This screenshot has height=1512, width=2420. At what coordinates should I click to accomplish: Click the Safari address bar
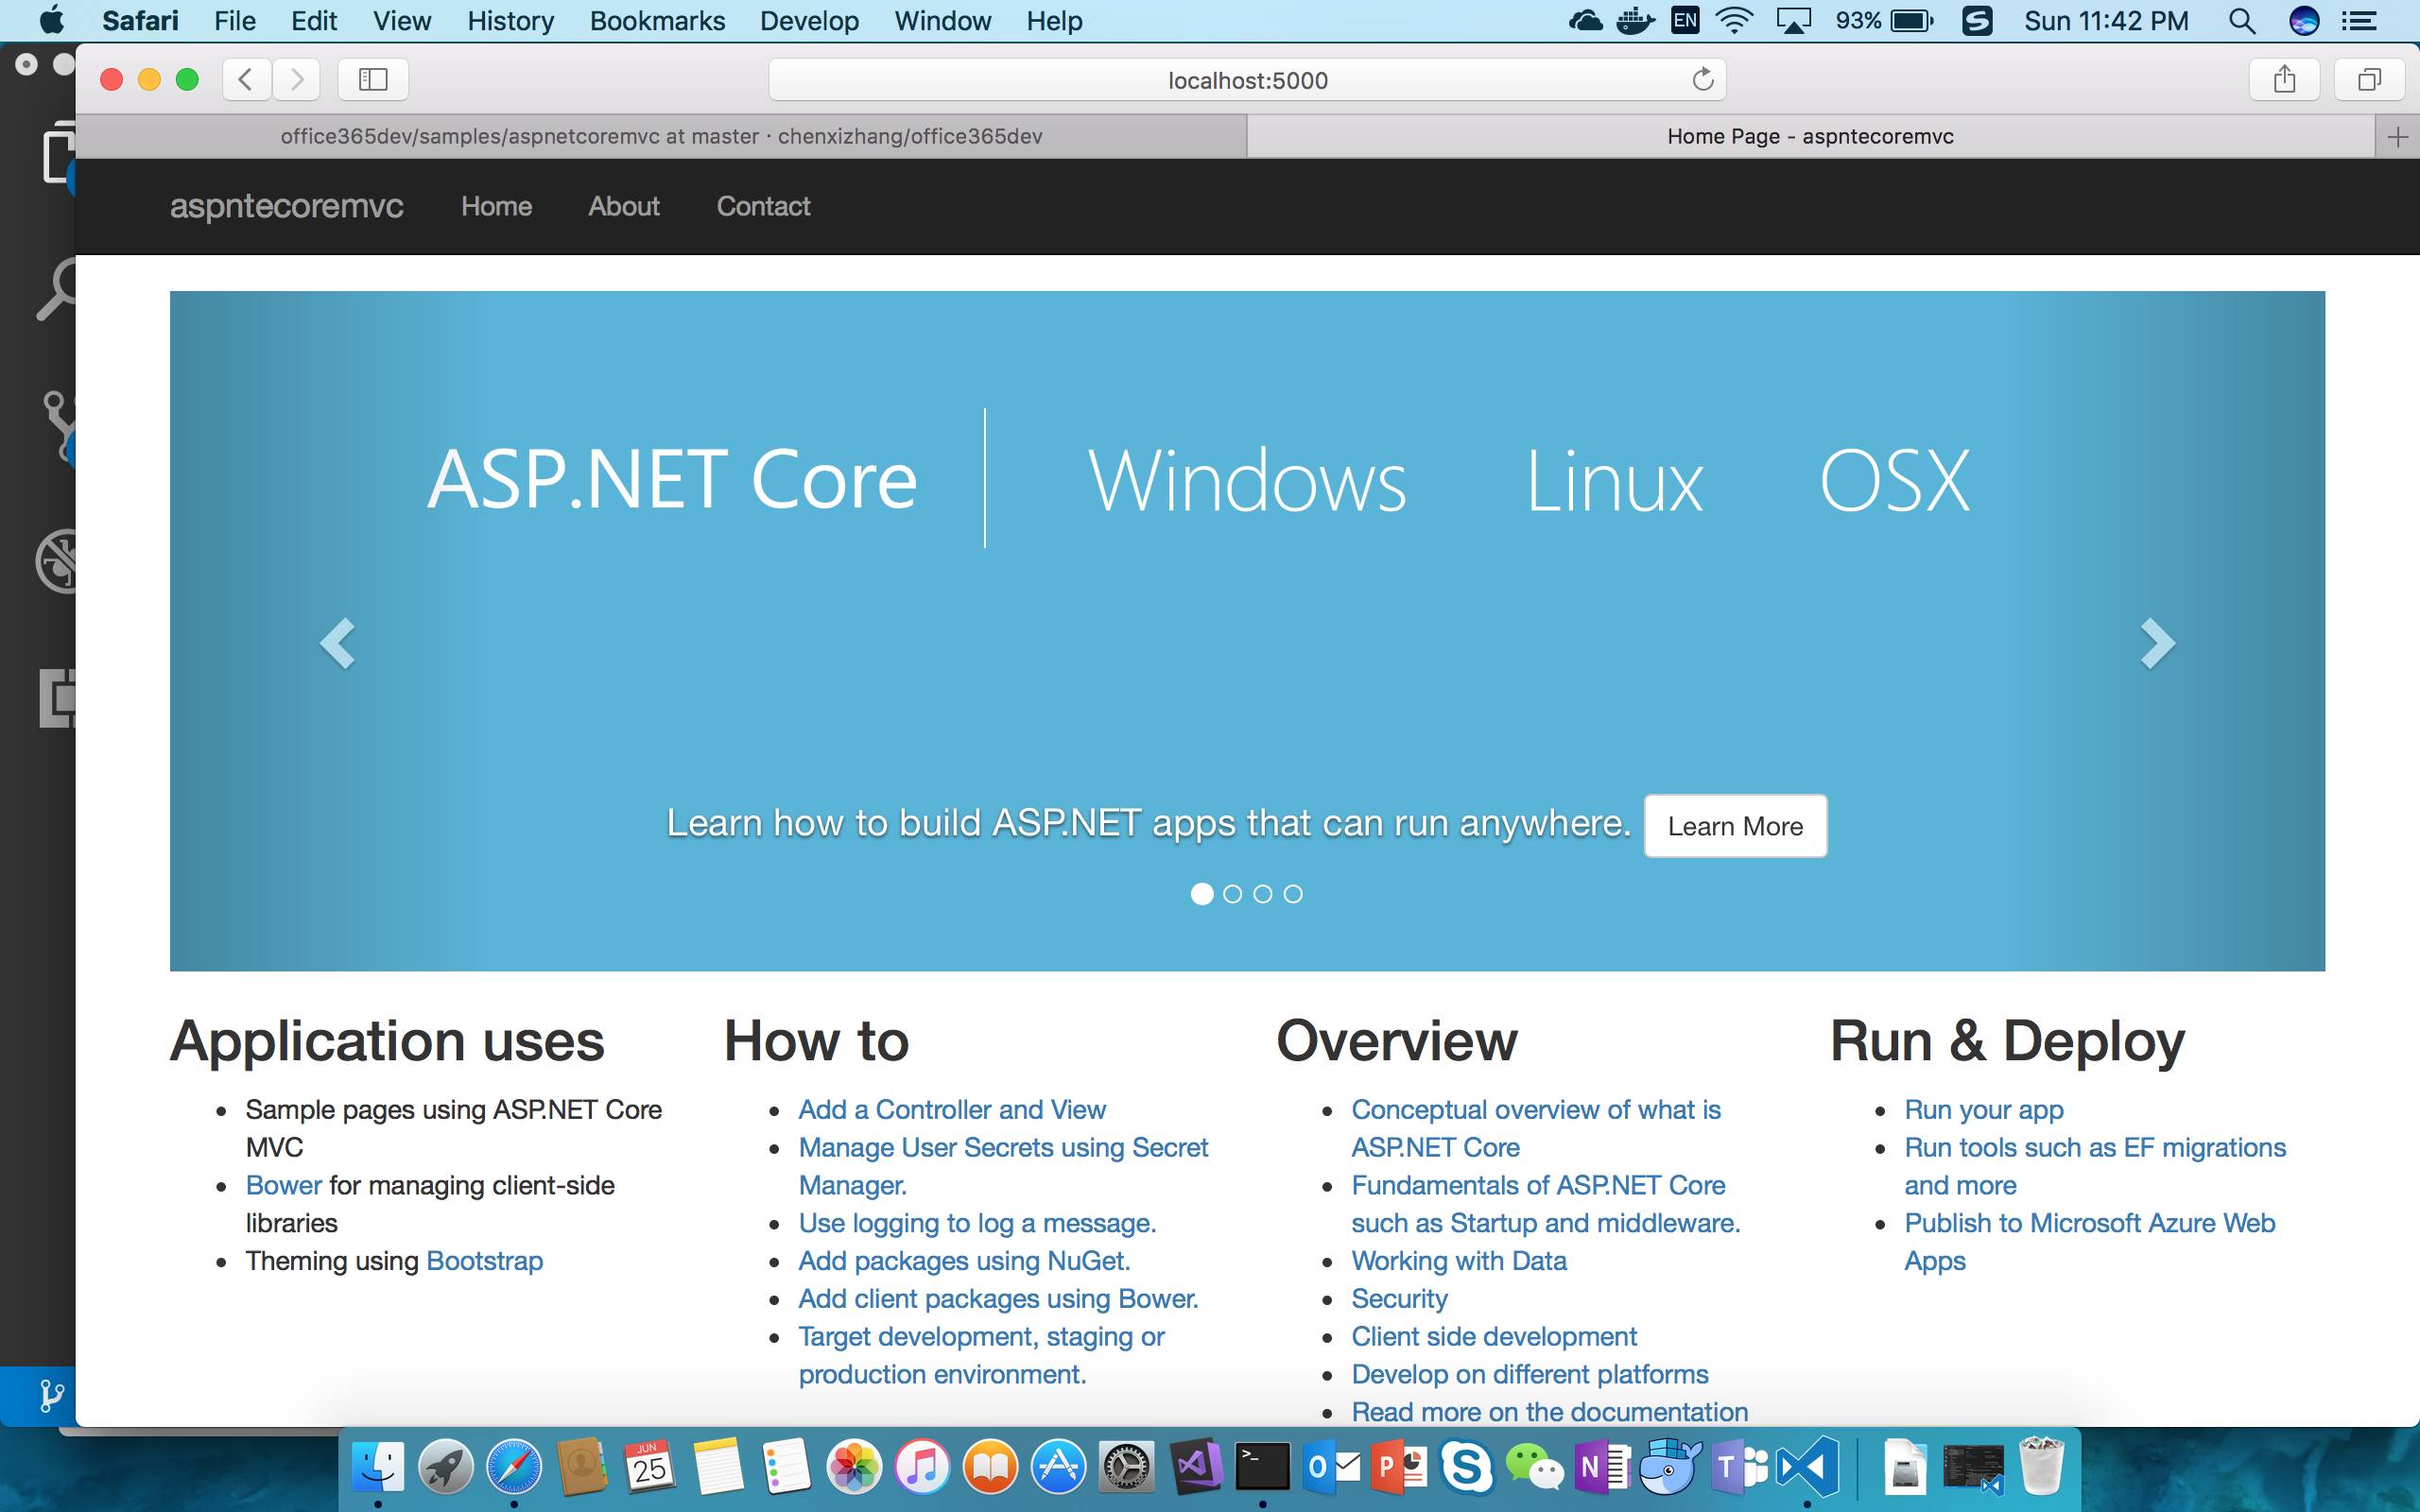[x=1248, y=78]
